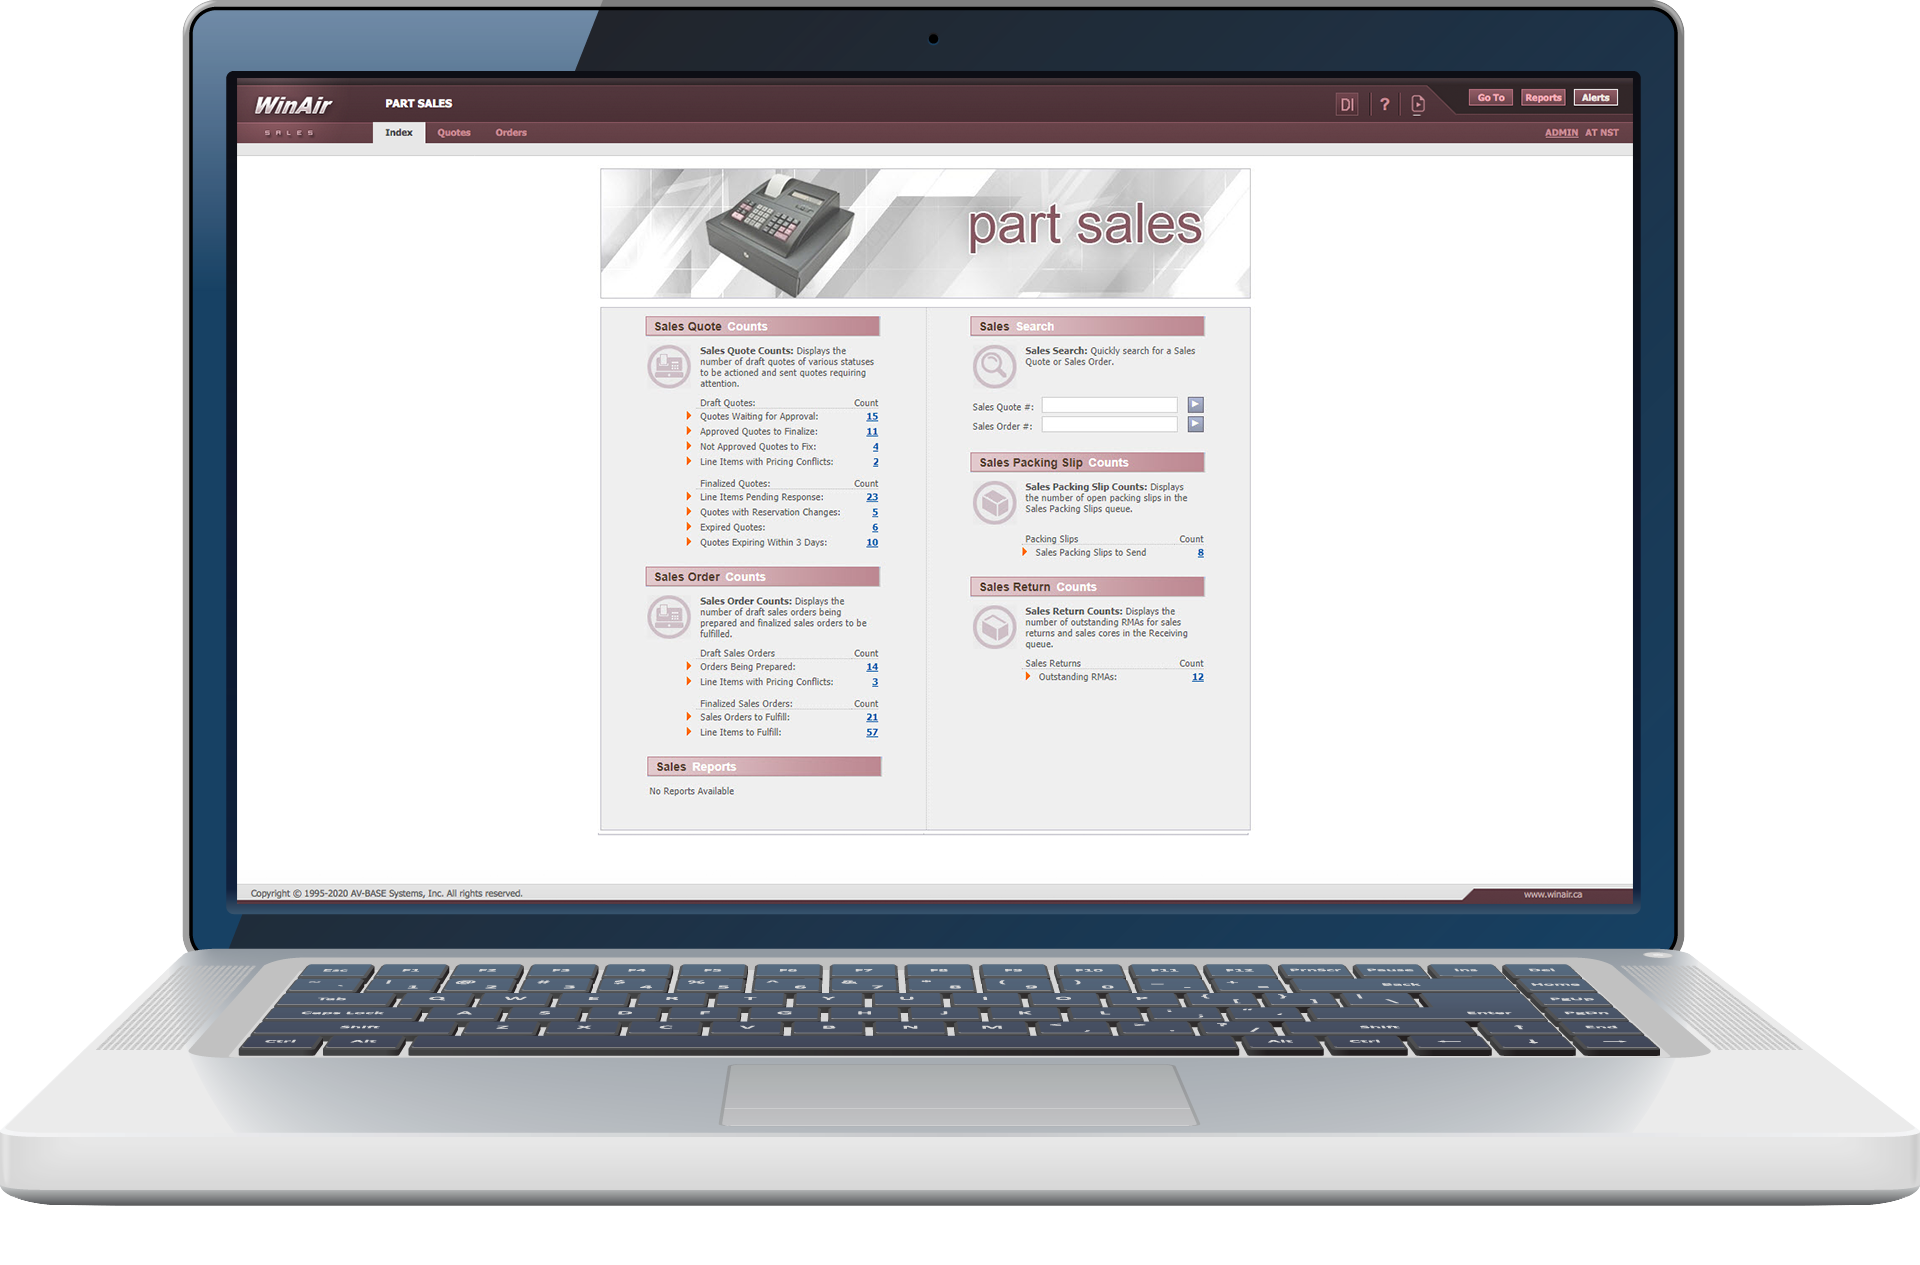Click the Help (?) icon in toolbar
The image size is (1920, 1265).
pyautogui.click(x=1385, y=103)
